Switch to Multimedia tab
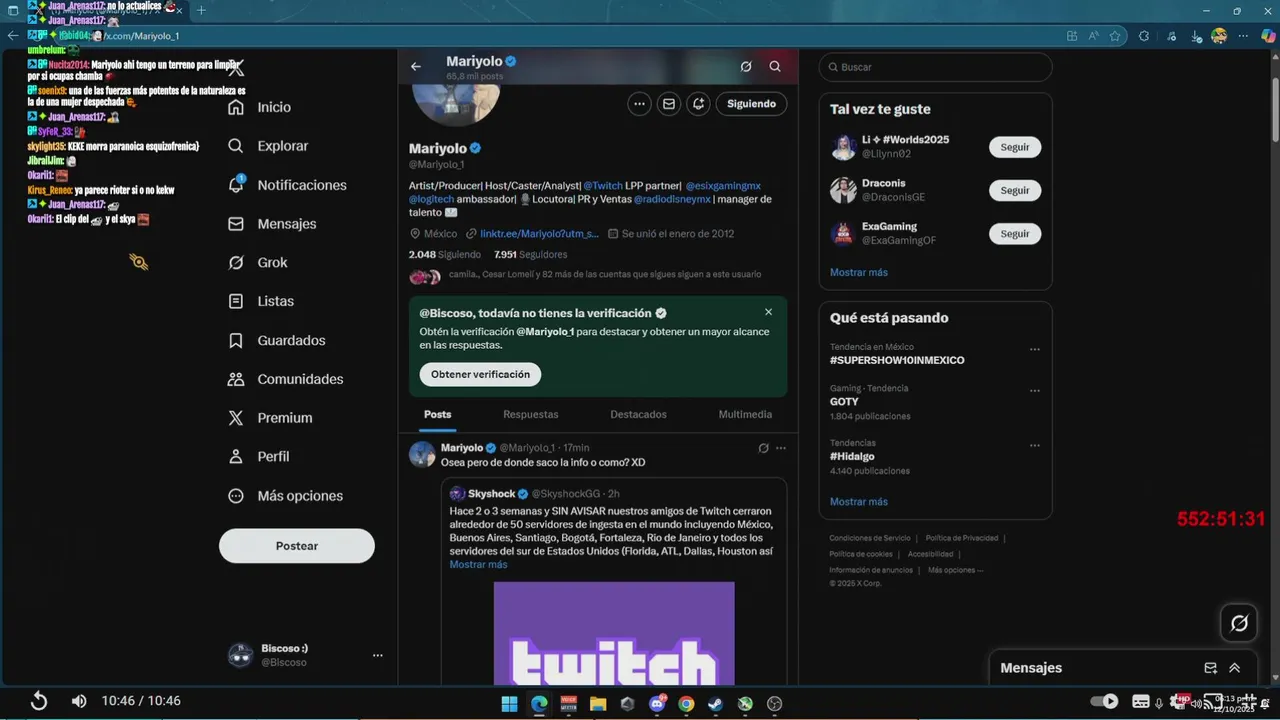This screenshot has height=720, width=1280. 745,414
